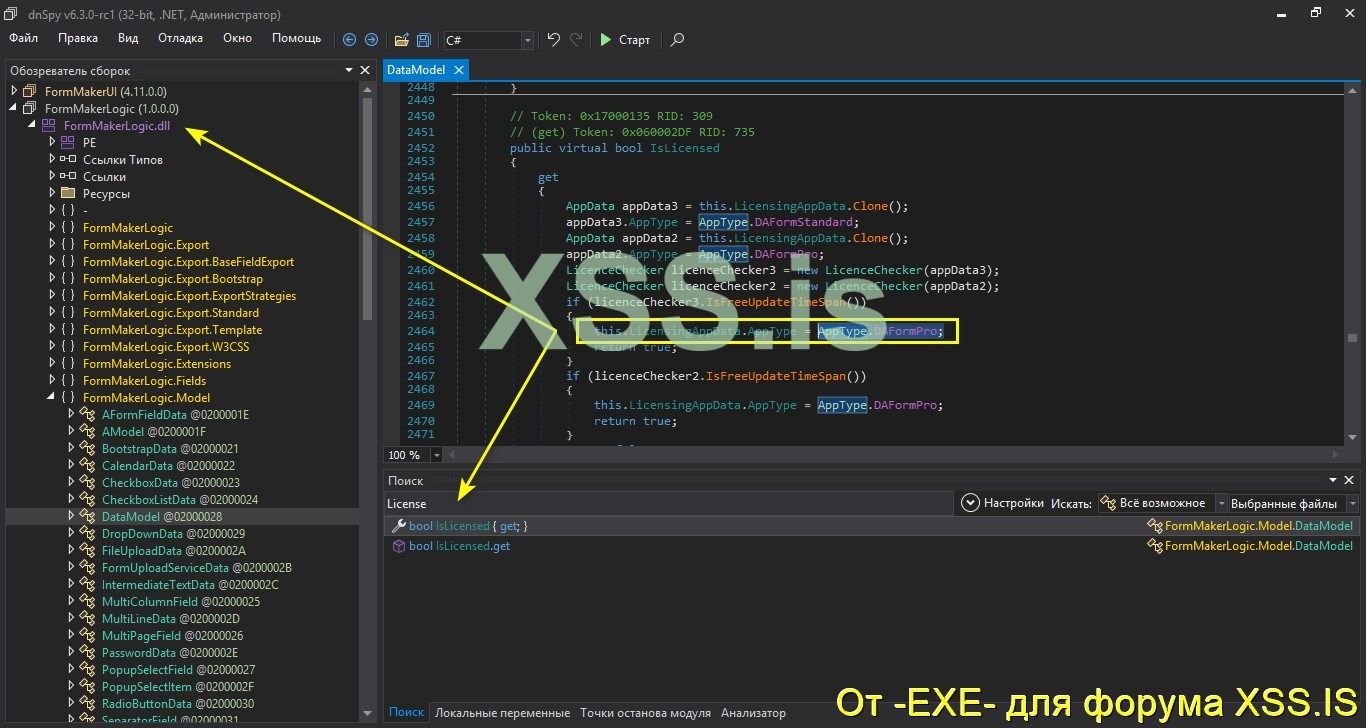This screenshot has height=728, width=1366.
Task: Click the magnifier search icon in toolbar
Action: (677, 40)
